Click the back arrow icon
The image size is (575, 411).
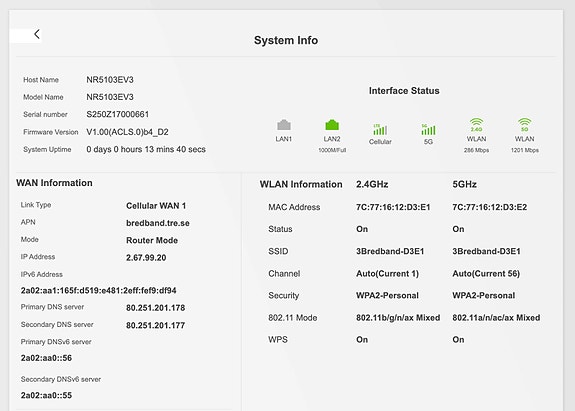pyautogui.click(x=37, y=34)
